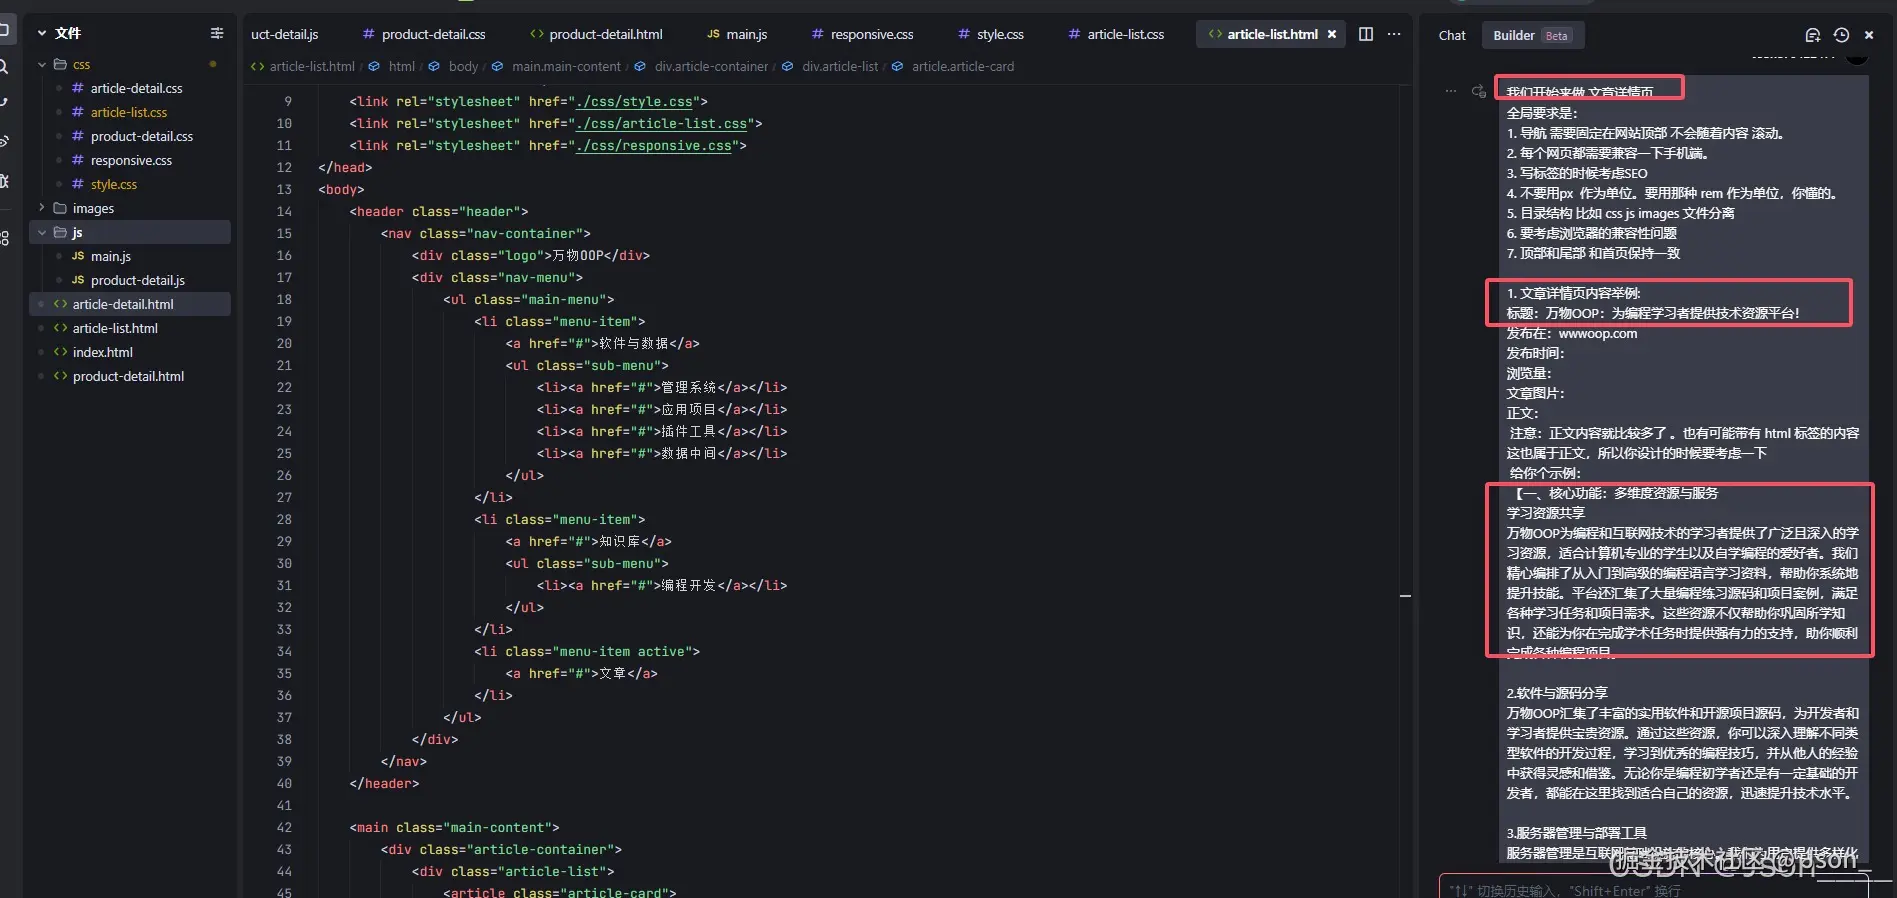Collapse the css folder in the file tree
Viewport: 1897px width, 898px height.
(42, 64)
